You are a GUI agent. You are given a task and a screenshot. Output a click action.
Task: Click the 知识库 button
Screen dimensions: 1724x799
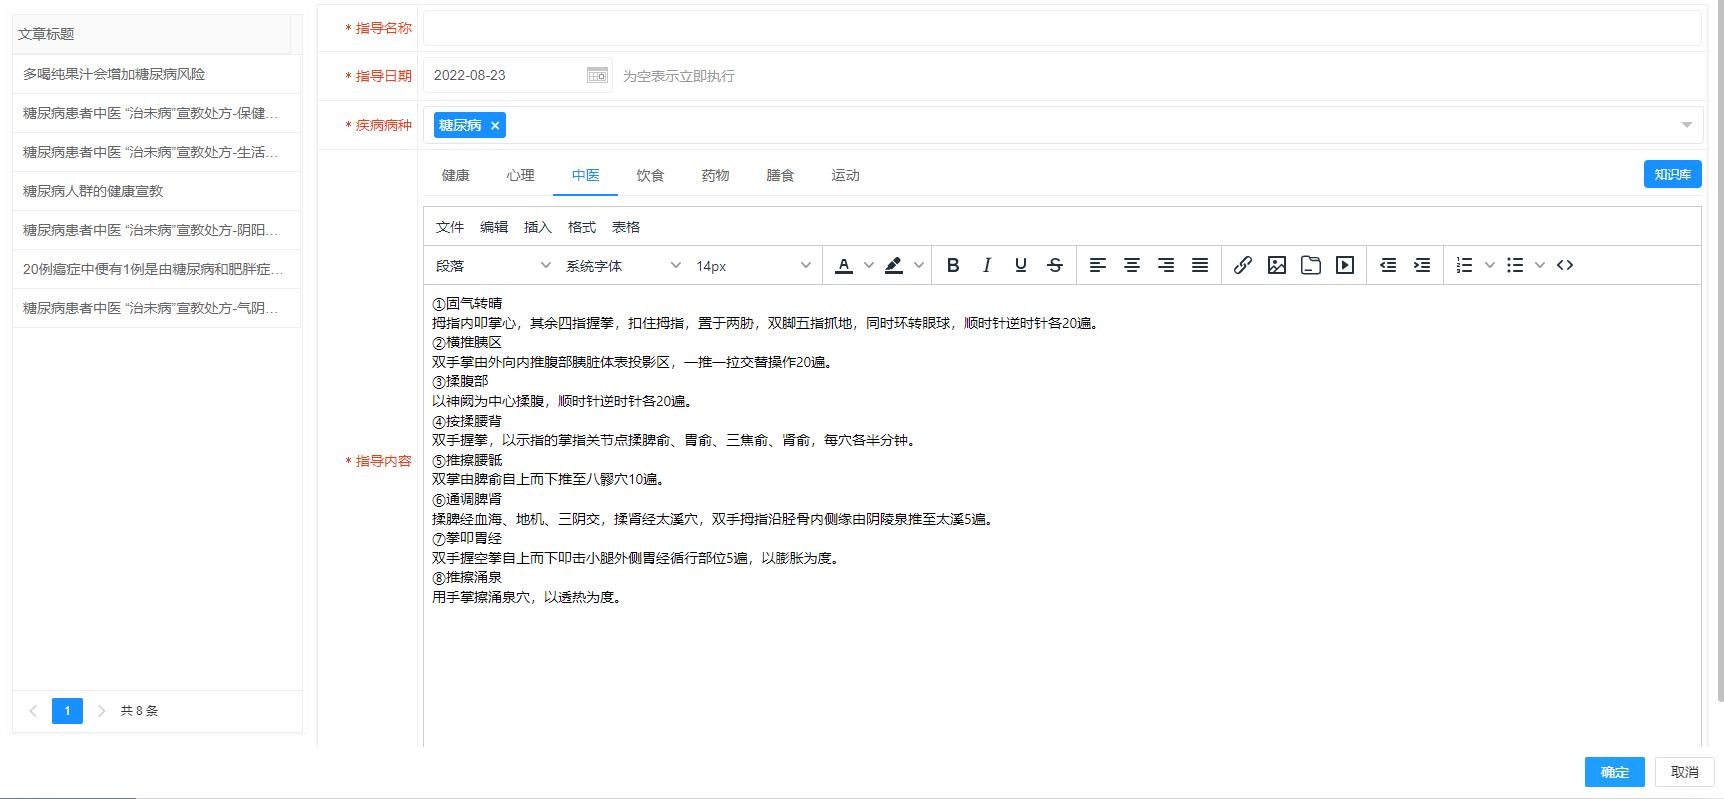[x=1672, y=174]
